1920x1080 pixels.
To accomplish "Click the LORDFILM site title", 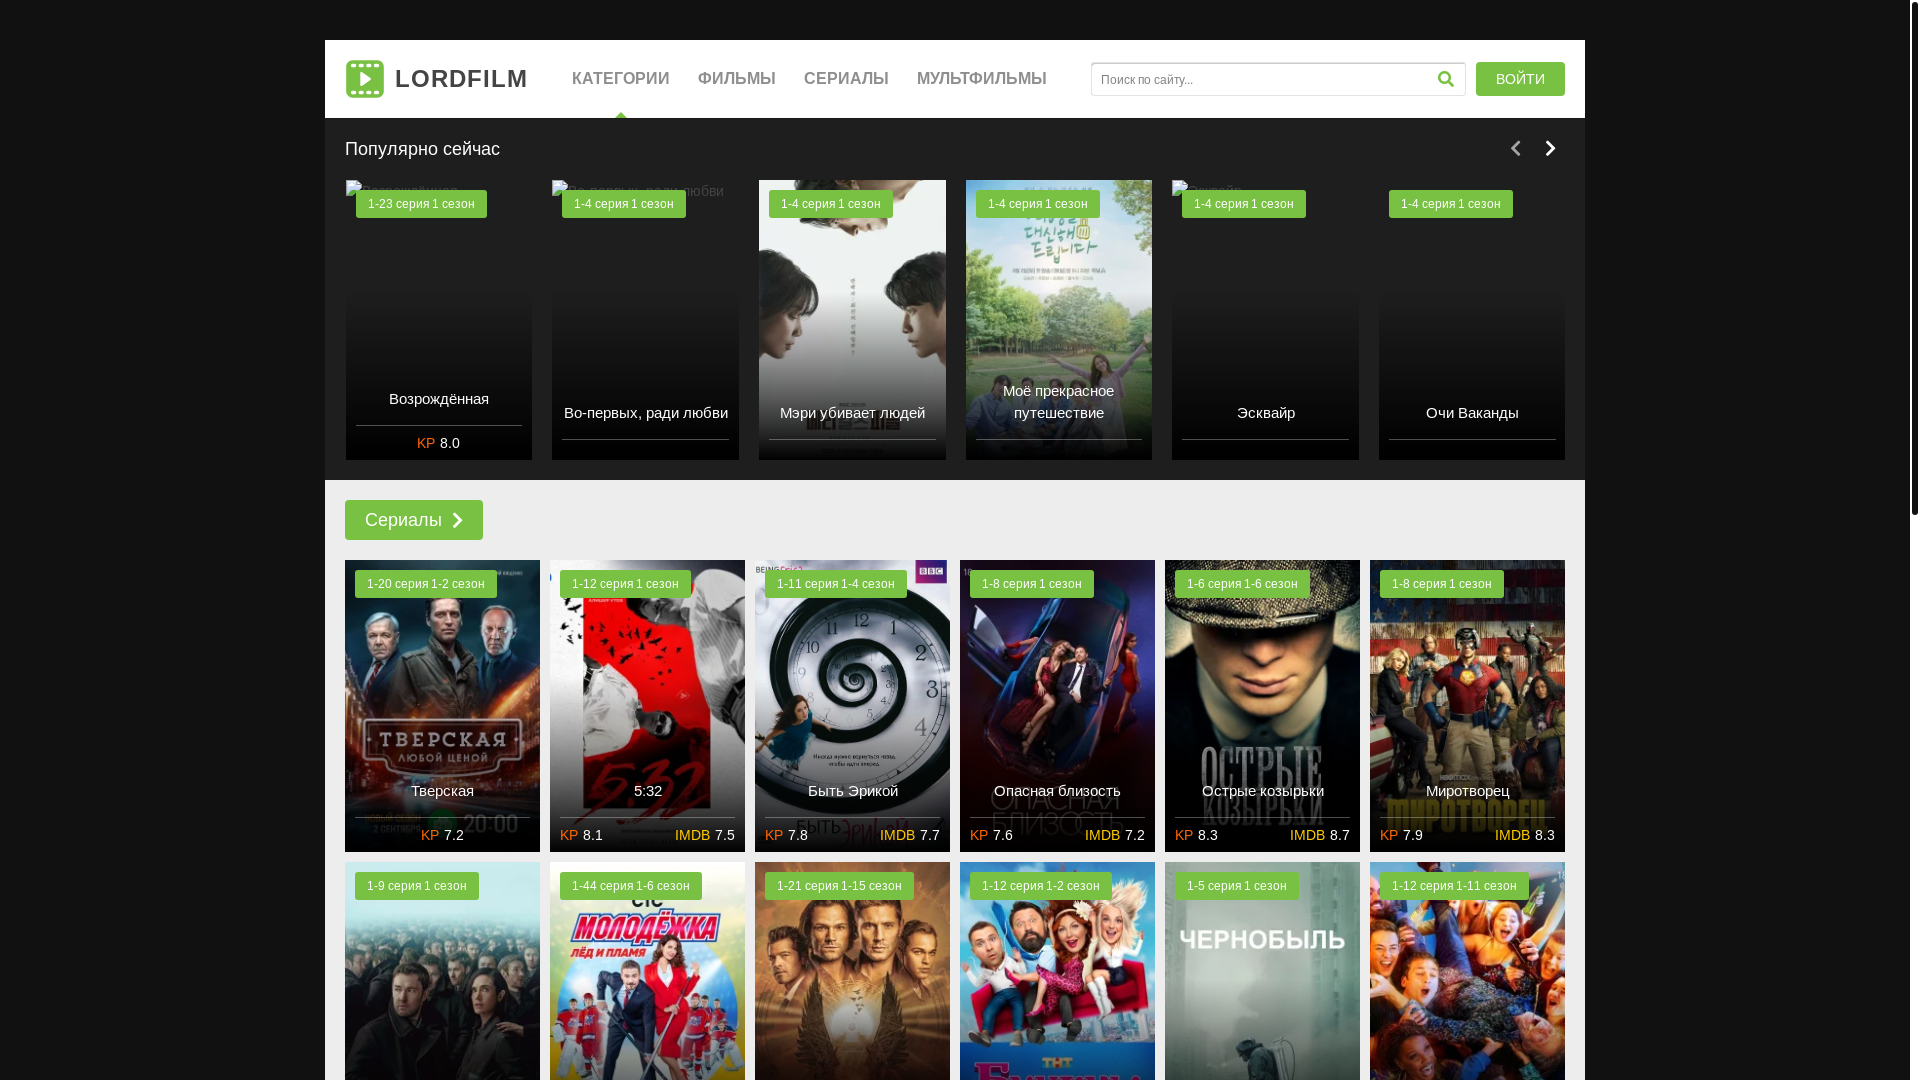I will tap(461, 79).
